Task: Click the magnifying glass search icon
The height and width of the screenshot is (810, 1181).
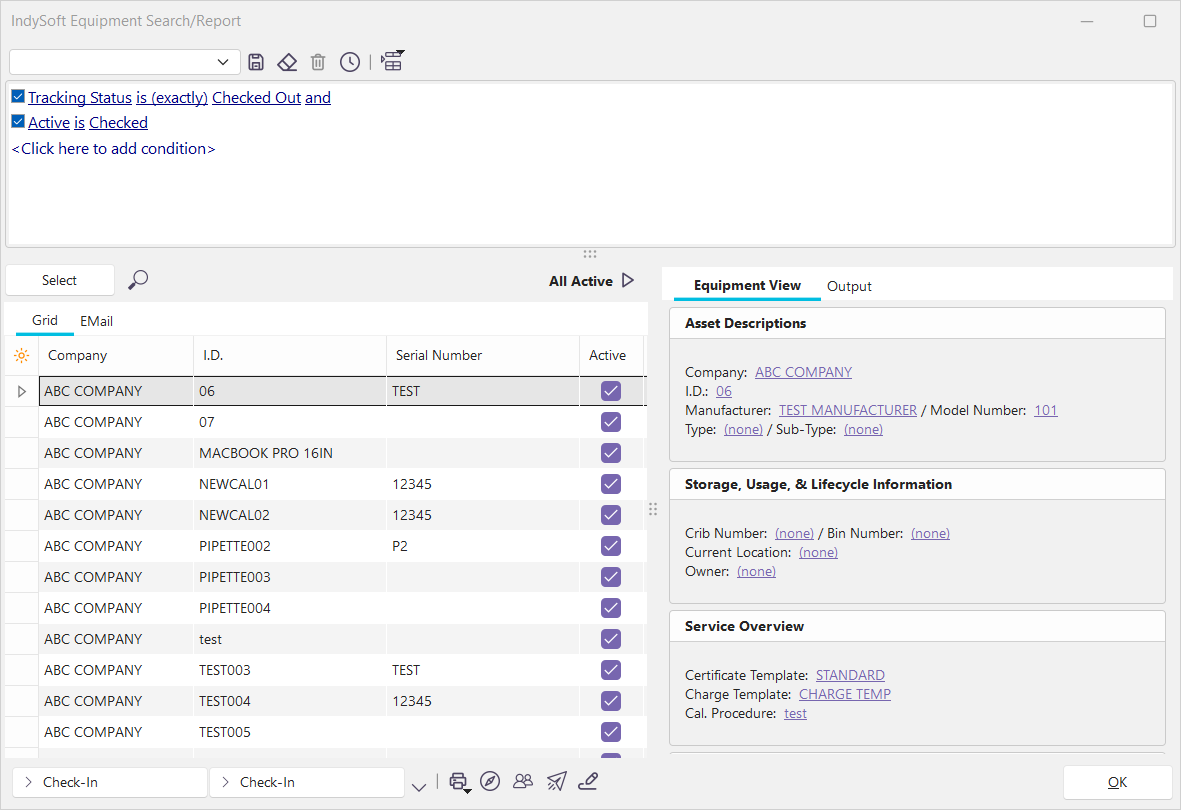Action: [x=139, y=280]
